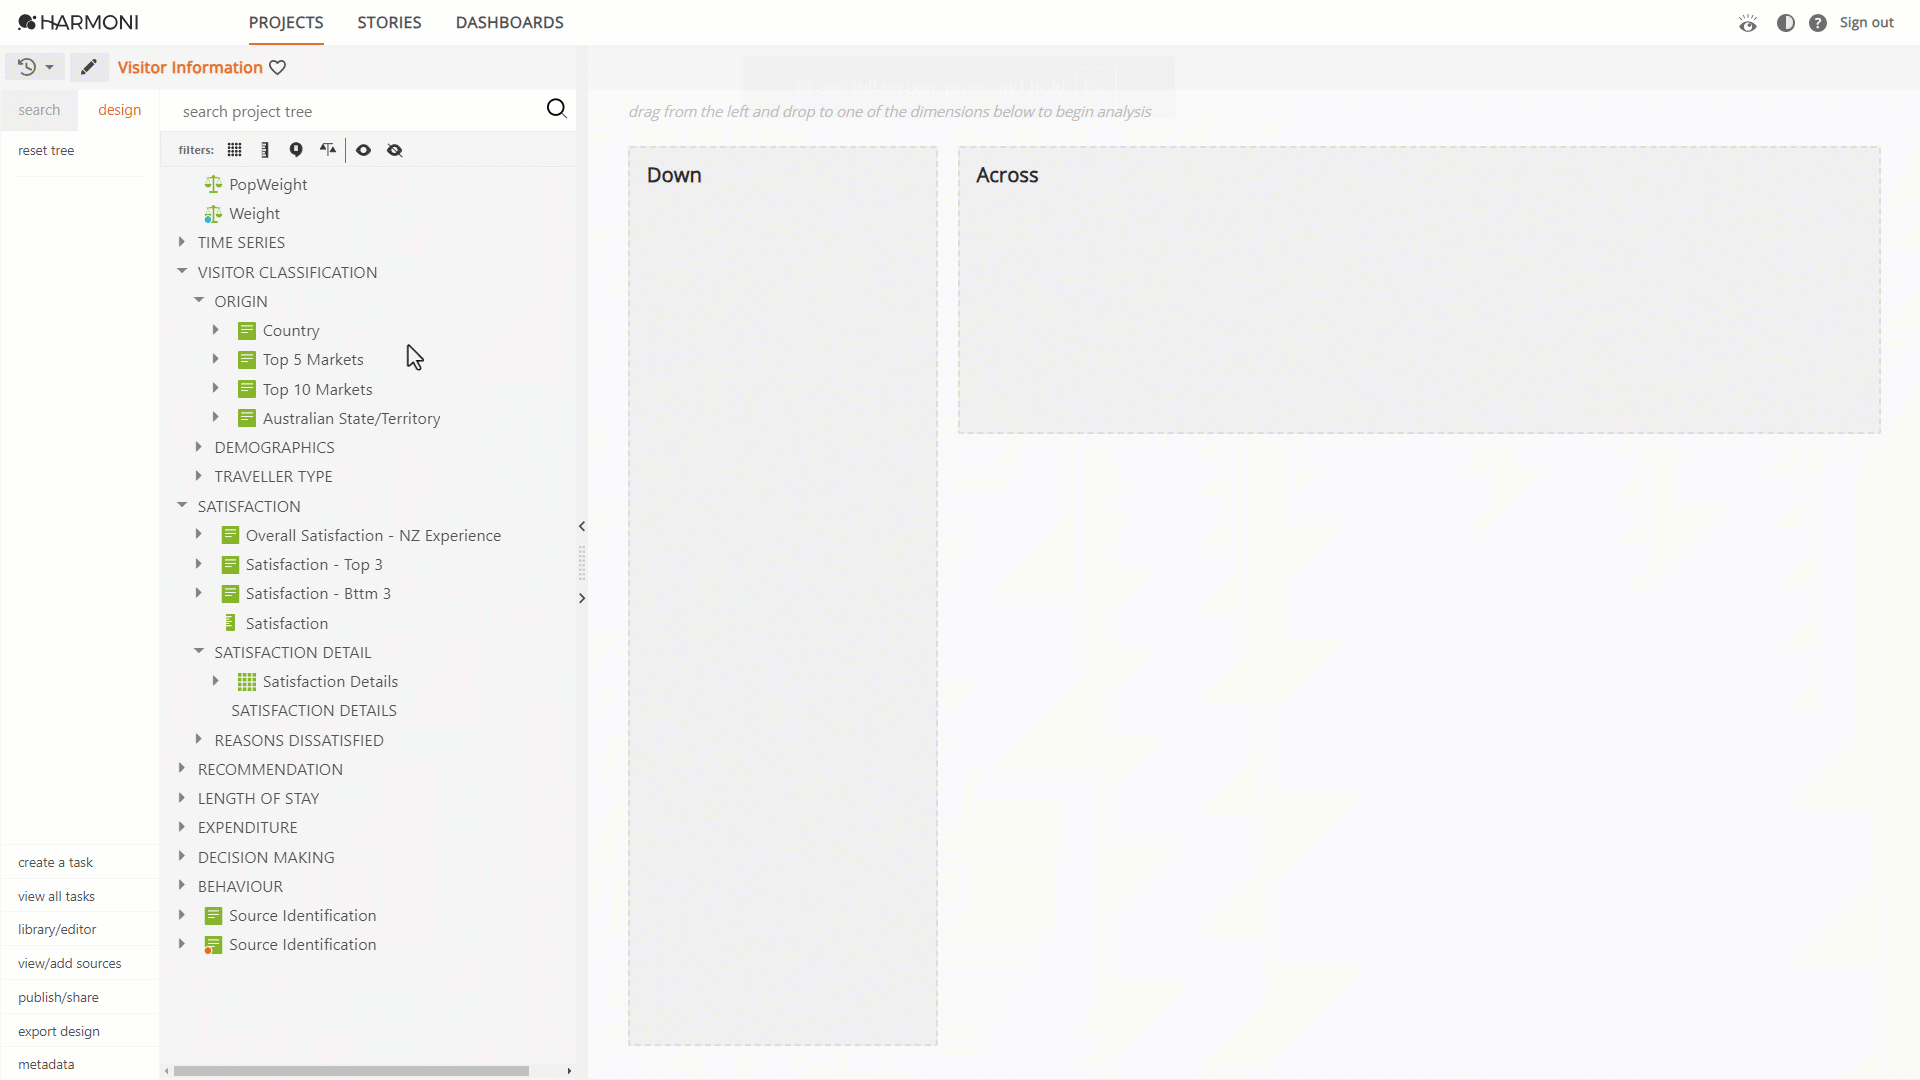The height and width of the screenshot is (1080, 1920).
Task: Click publish/share
Action: tap(58, 998)
